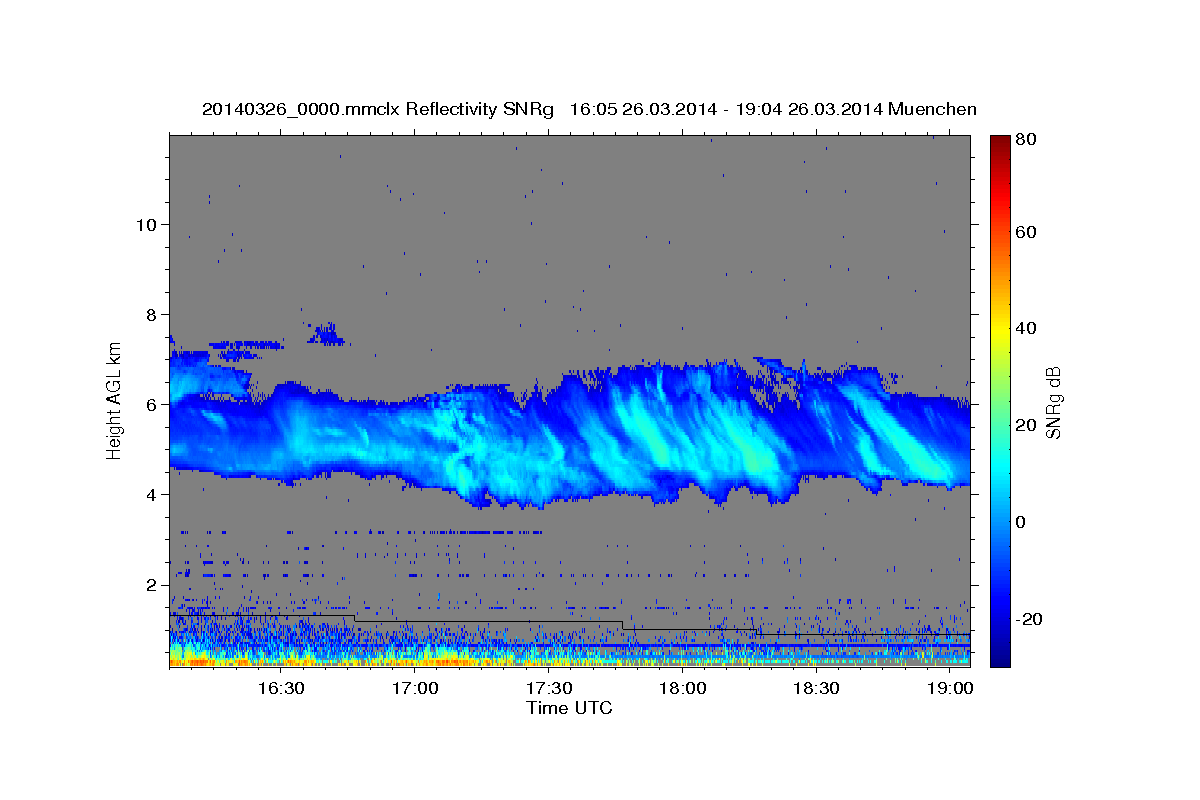This screenshot has height=800, width=1200.
Task: Click the 18:00 time tick label
Action: pos(683,688)
